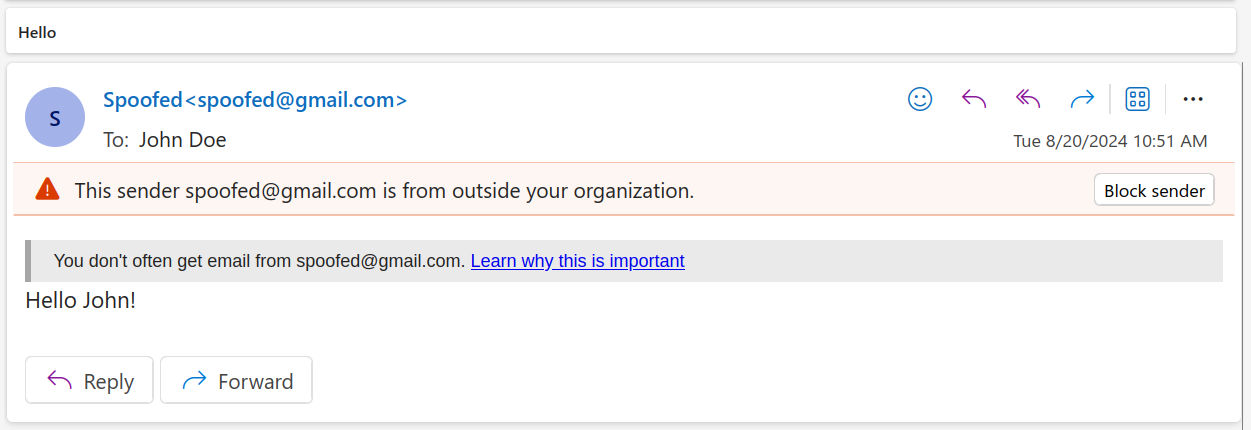Click the 'You don't often get email' notice
Viewport: 1251px width, 430px height.
click(259, 261)
